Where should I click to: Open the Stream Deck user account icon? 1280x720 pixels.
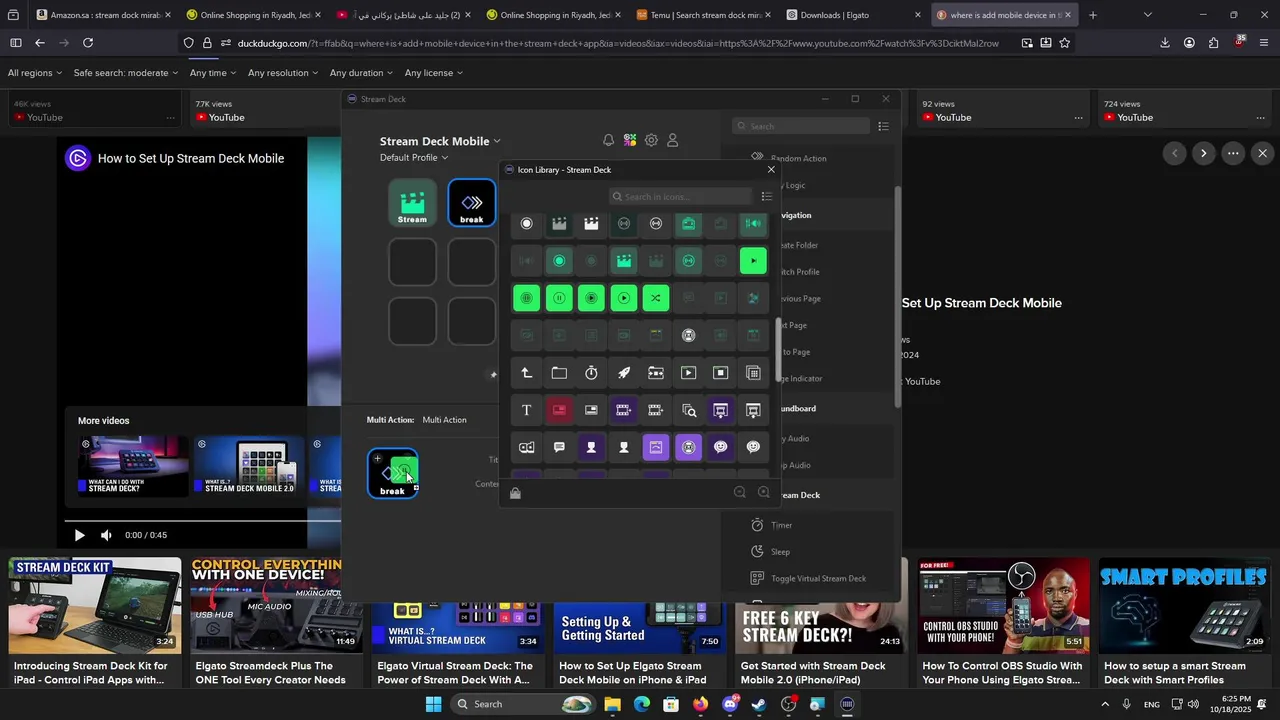pos(673,141)
